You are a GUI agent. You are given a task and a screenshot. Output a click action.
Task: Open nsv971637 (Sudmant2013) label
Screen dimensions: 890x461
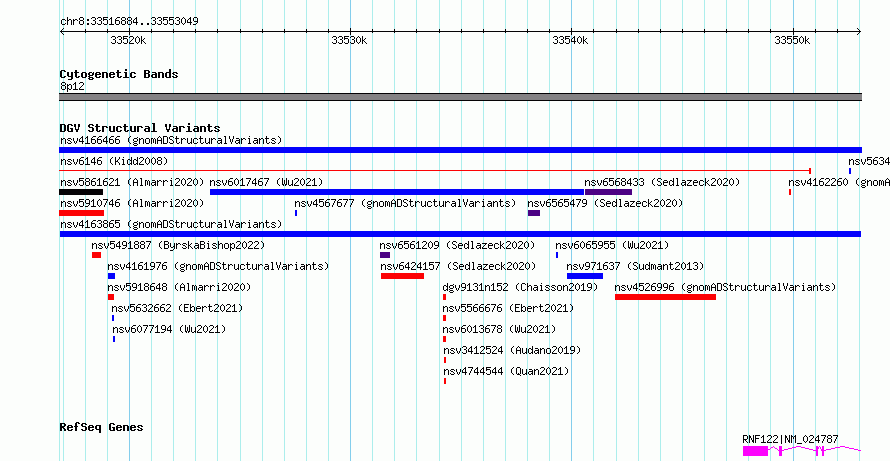(635, 266)
